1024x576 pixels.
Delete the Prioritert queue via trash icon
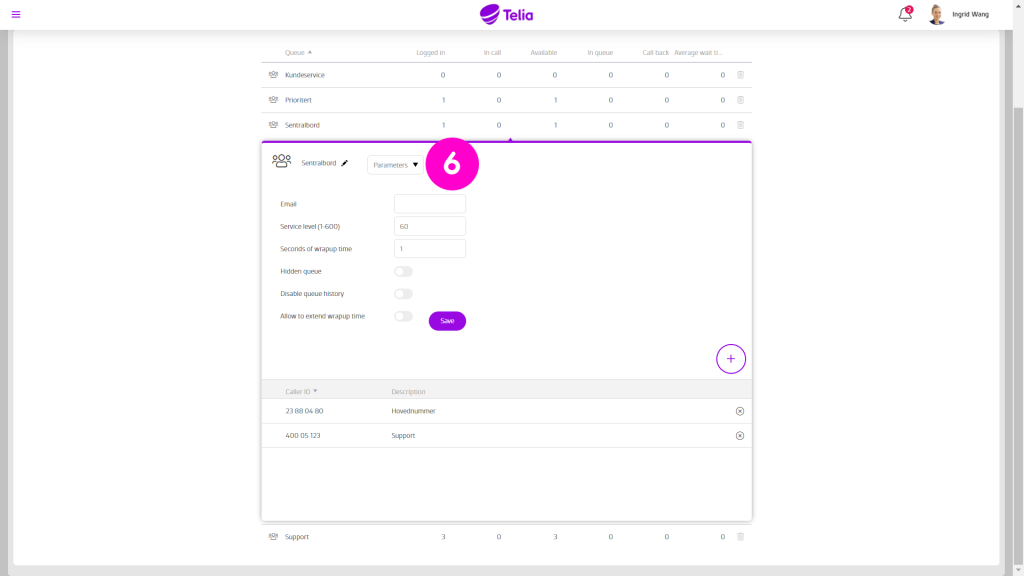coord(739,99)
